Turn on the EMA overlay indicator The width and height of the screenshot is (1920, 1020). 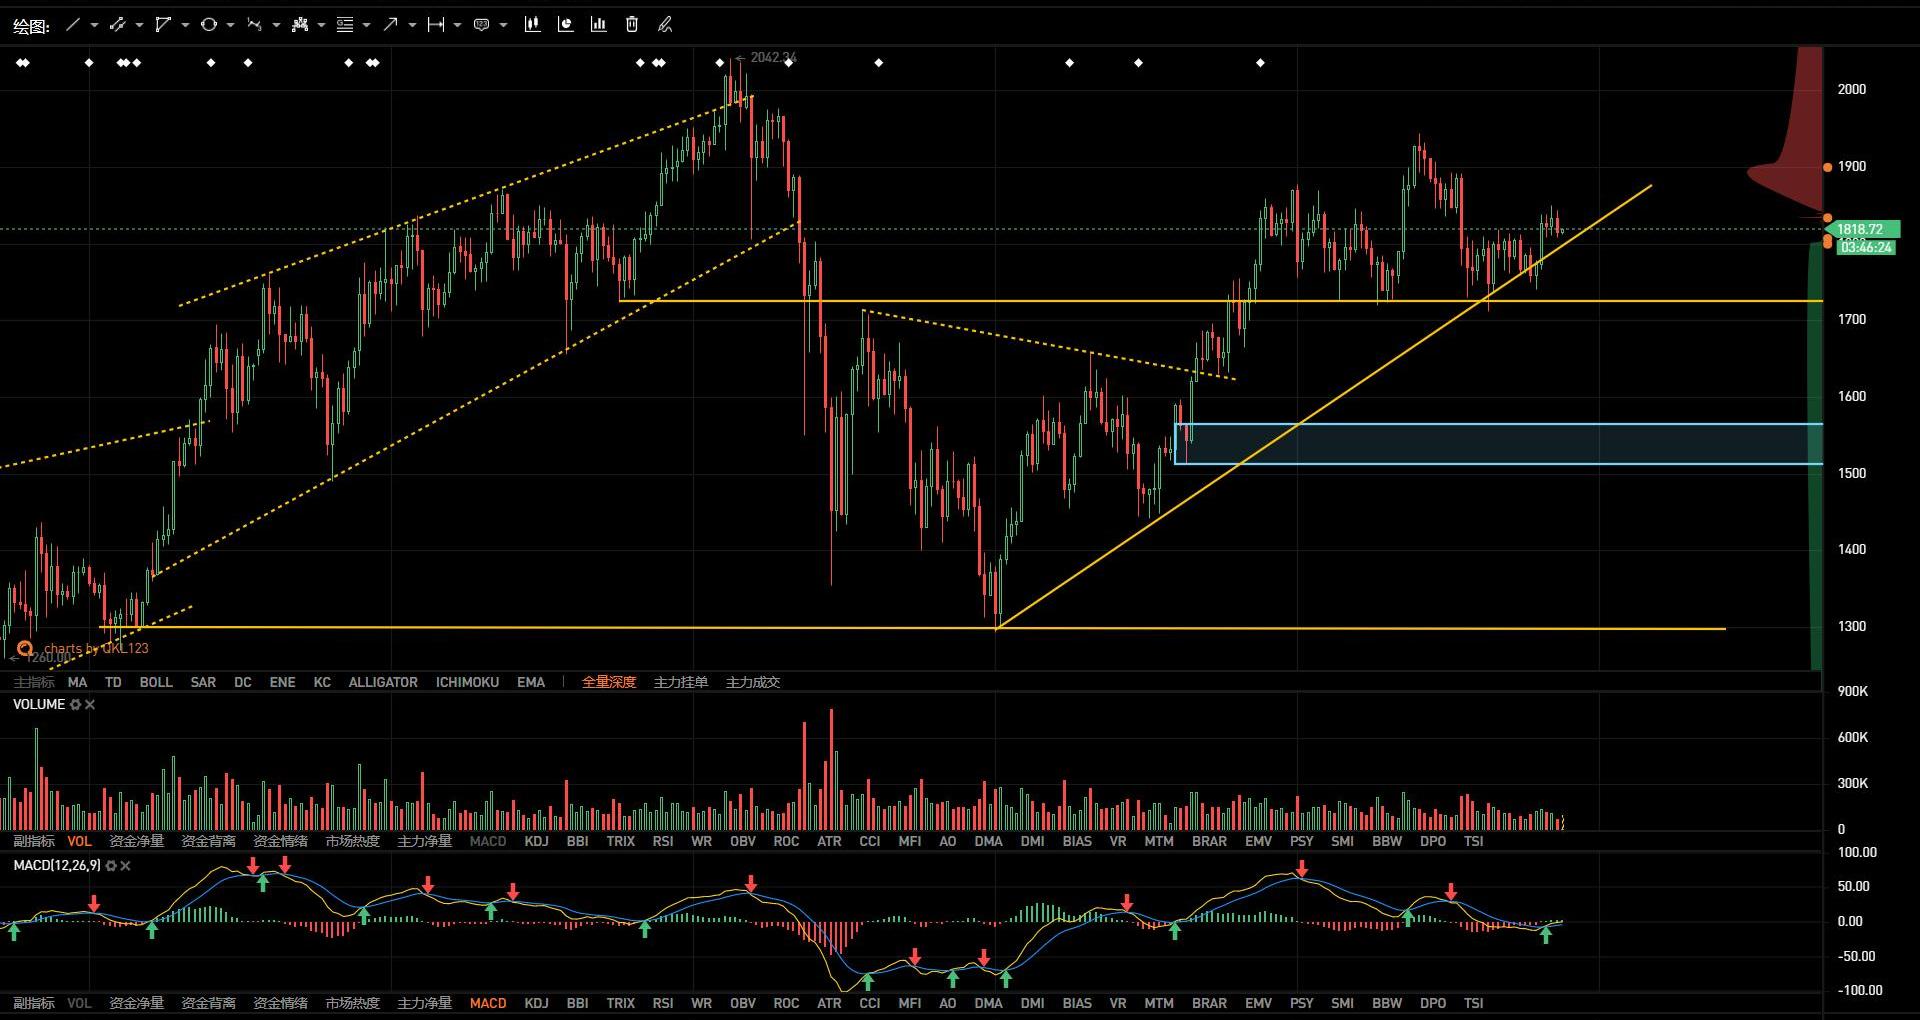pyautogui.click(x=531, y=682)
